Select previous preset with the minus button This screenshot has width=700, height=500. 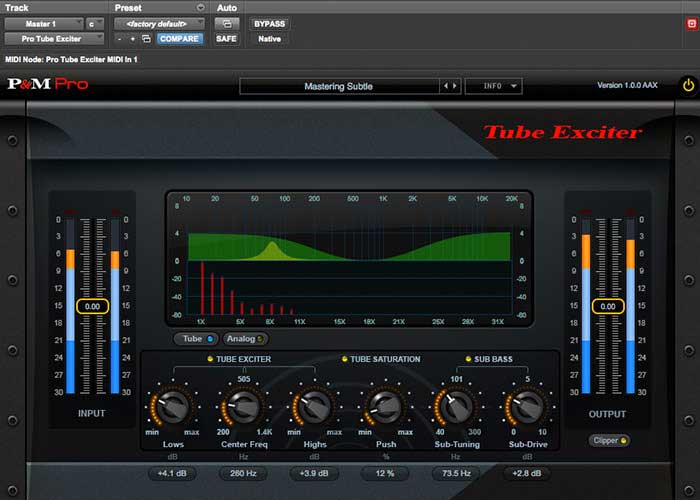coord(119,39)
